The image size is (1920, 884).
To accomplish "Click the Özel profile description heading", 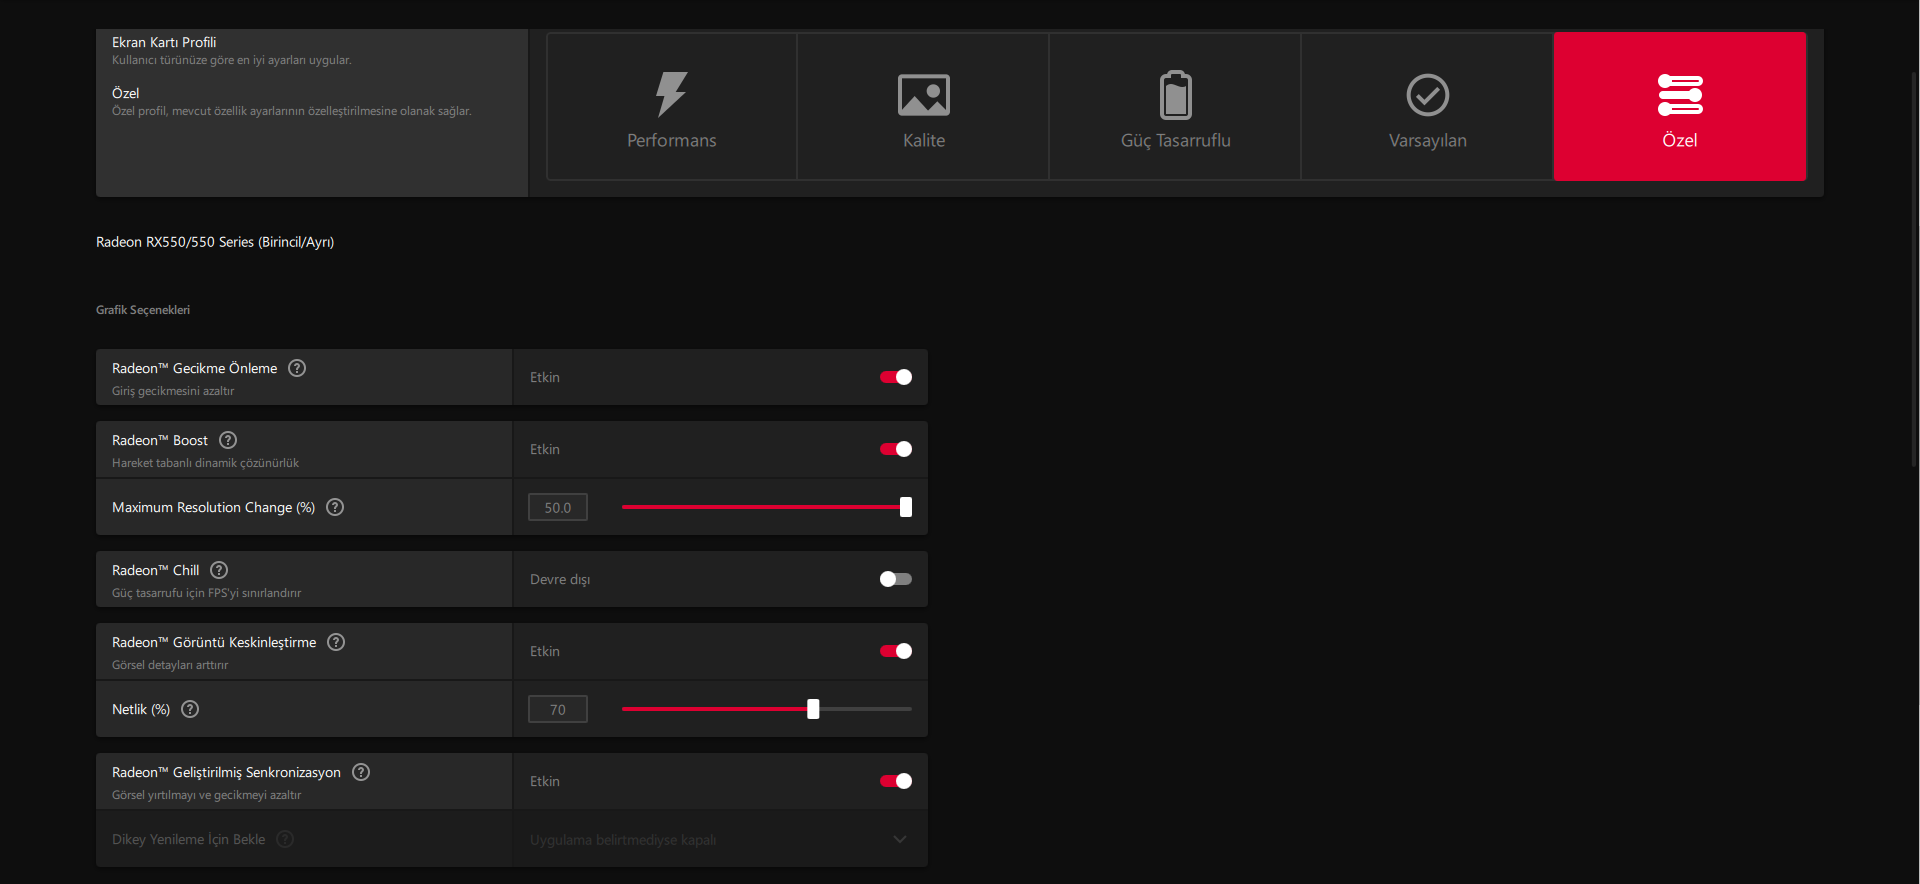I will tap(126, 93).
